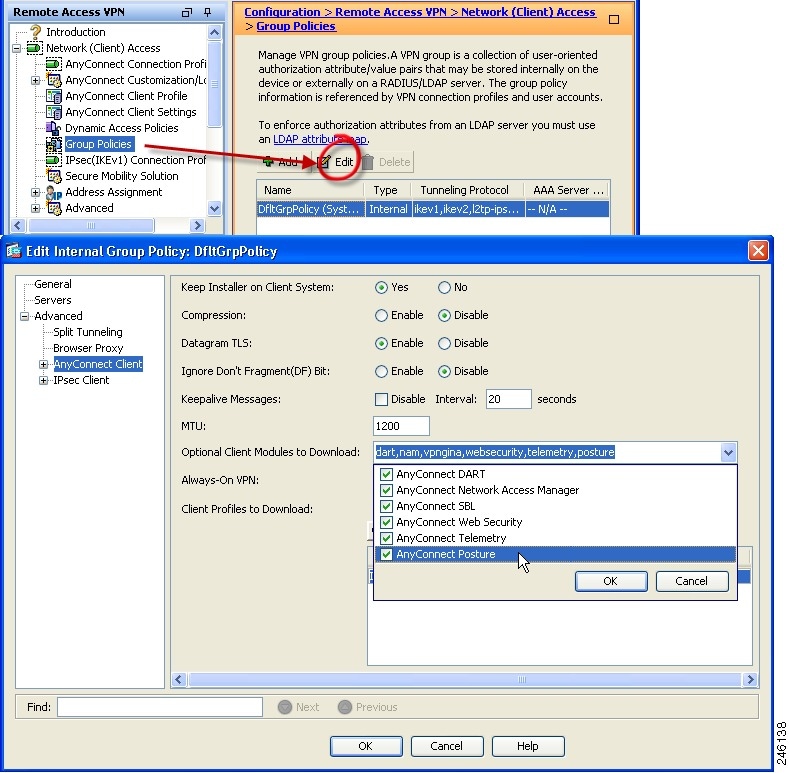Uncheck the AnyConnect Posture module
789x773 pixels.
click(386, 555)
